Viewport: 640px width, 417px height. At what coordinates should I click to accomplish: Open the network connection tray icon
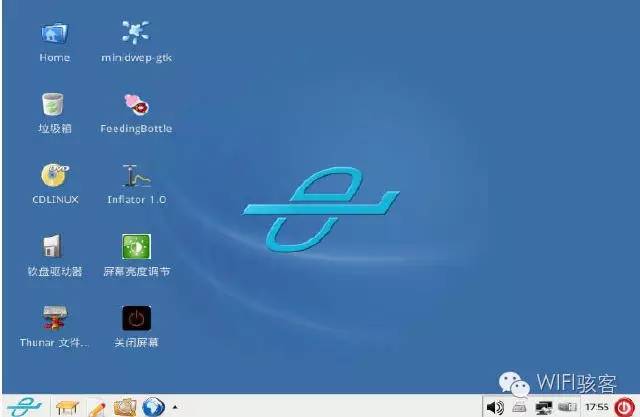544,407
